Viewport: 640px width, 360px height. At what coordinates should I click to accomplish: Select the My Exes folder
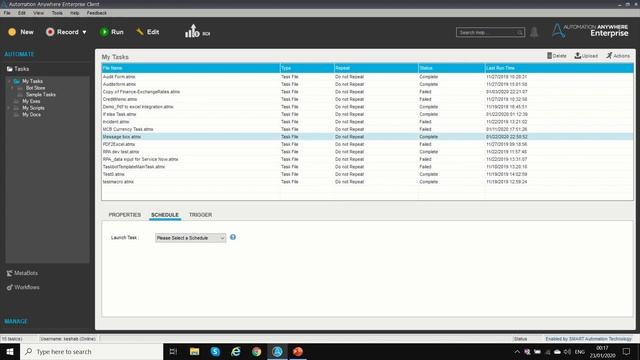point(31,101)
